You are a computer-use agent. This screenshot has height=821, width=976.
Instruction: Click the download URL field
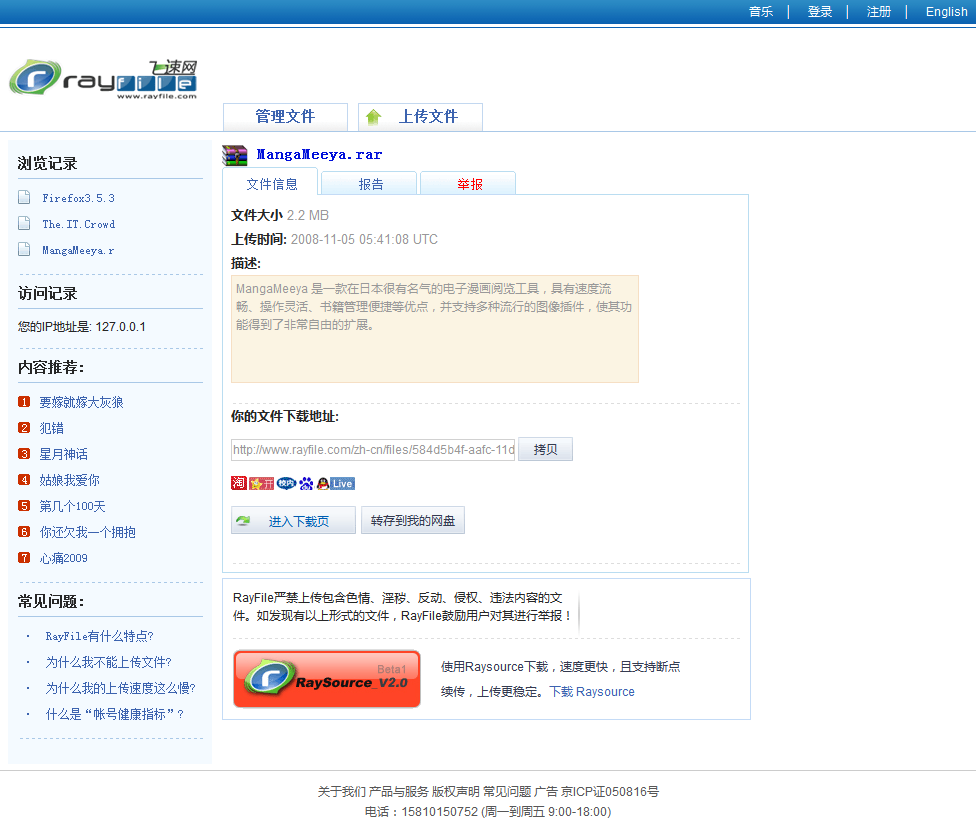click(373, 449)
